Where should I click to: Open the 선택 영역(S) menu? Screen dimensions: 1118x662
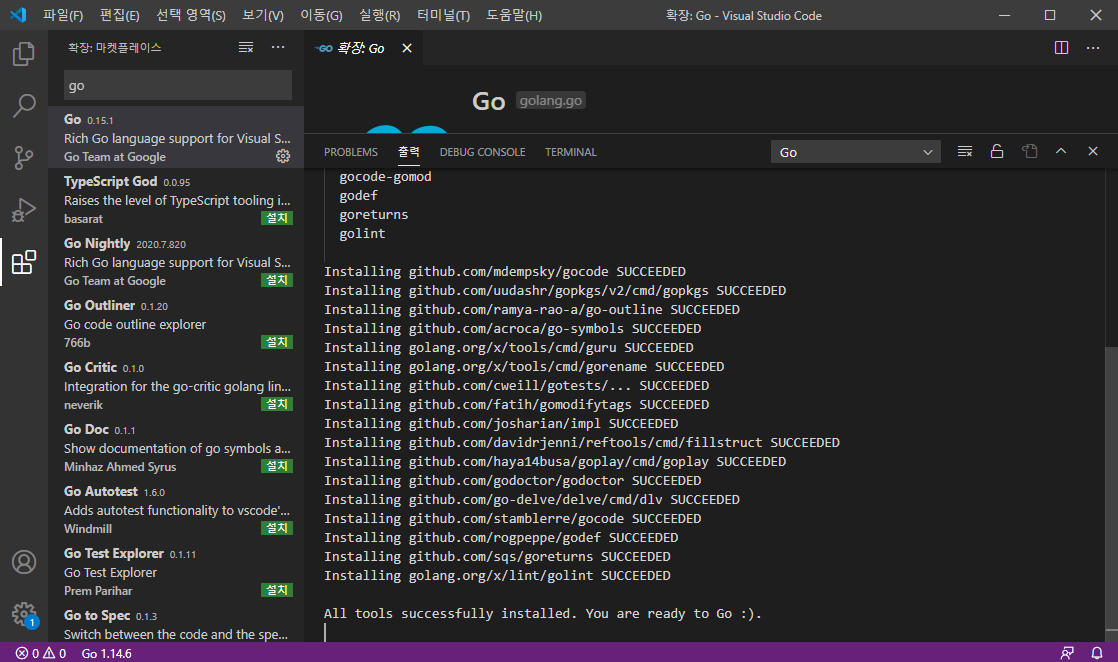click(x=190, y=15)
